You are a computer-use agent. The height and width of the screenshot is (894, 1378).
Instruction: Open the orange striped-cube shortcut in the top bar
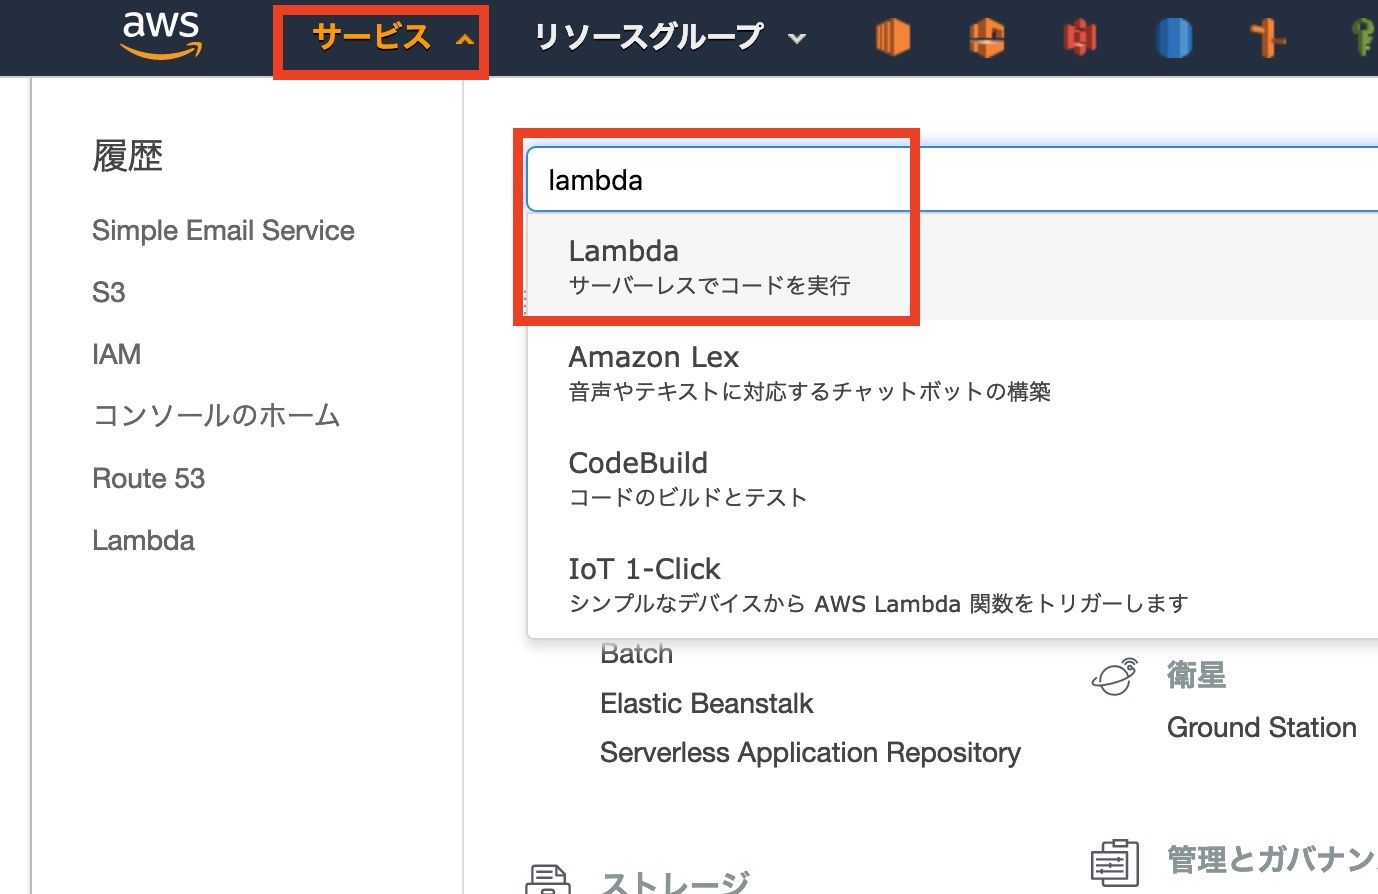pyautogui.click(x=892, y=38)
